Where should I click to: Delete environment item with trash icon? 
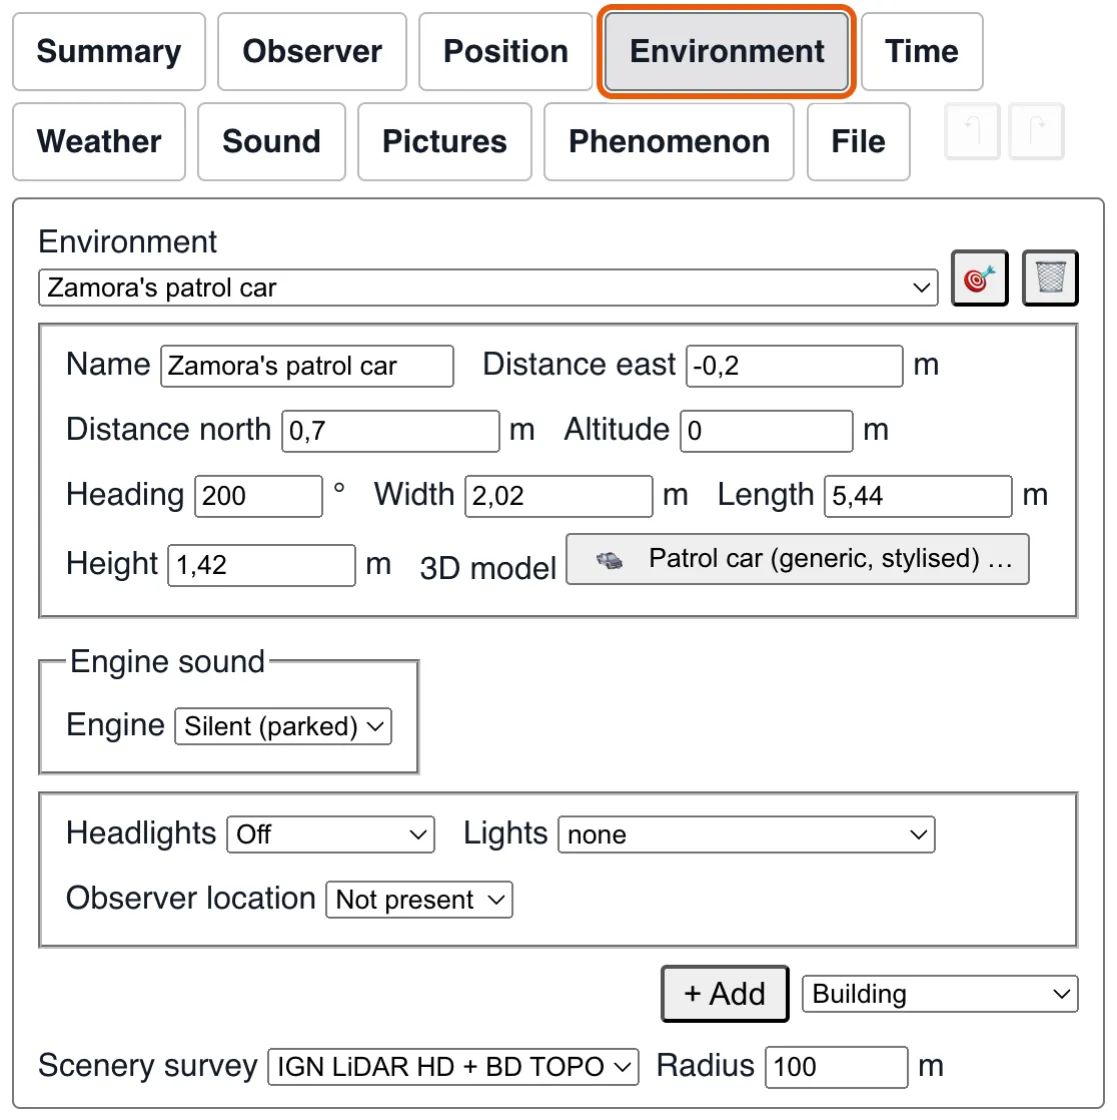pos(1050,278)
